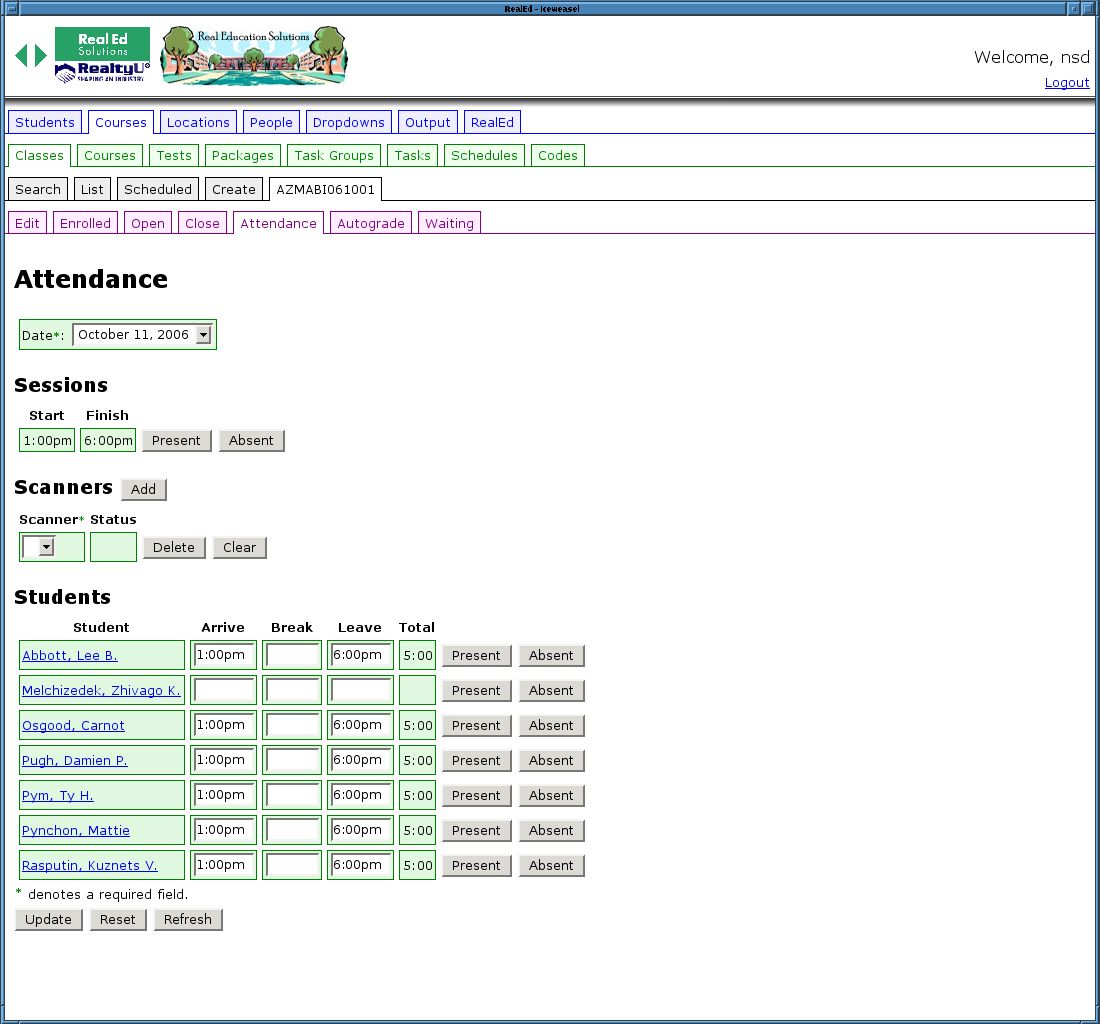Open the Abbott, Lee B. student link

pos(70,655)
